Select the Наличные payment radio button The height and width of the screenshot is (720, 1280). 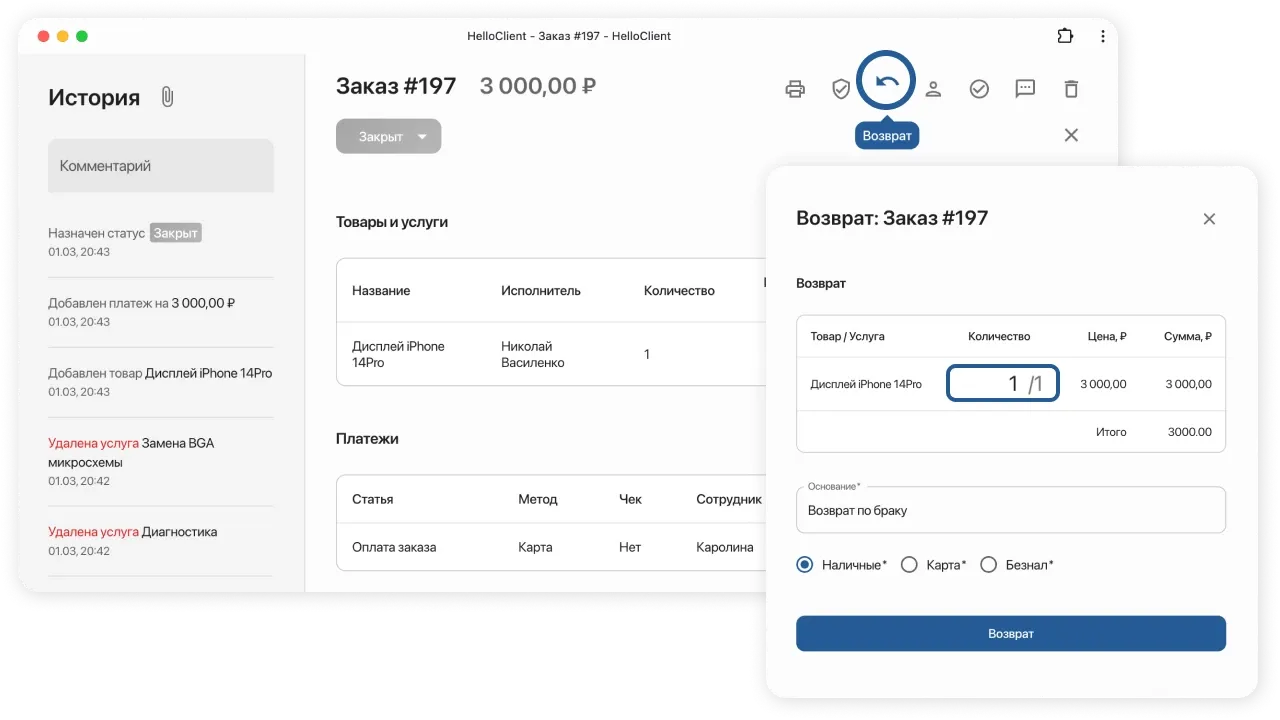(x=803, y=564)
